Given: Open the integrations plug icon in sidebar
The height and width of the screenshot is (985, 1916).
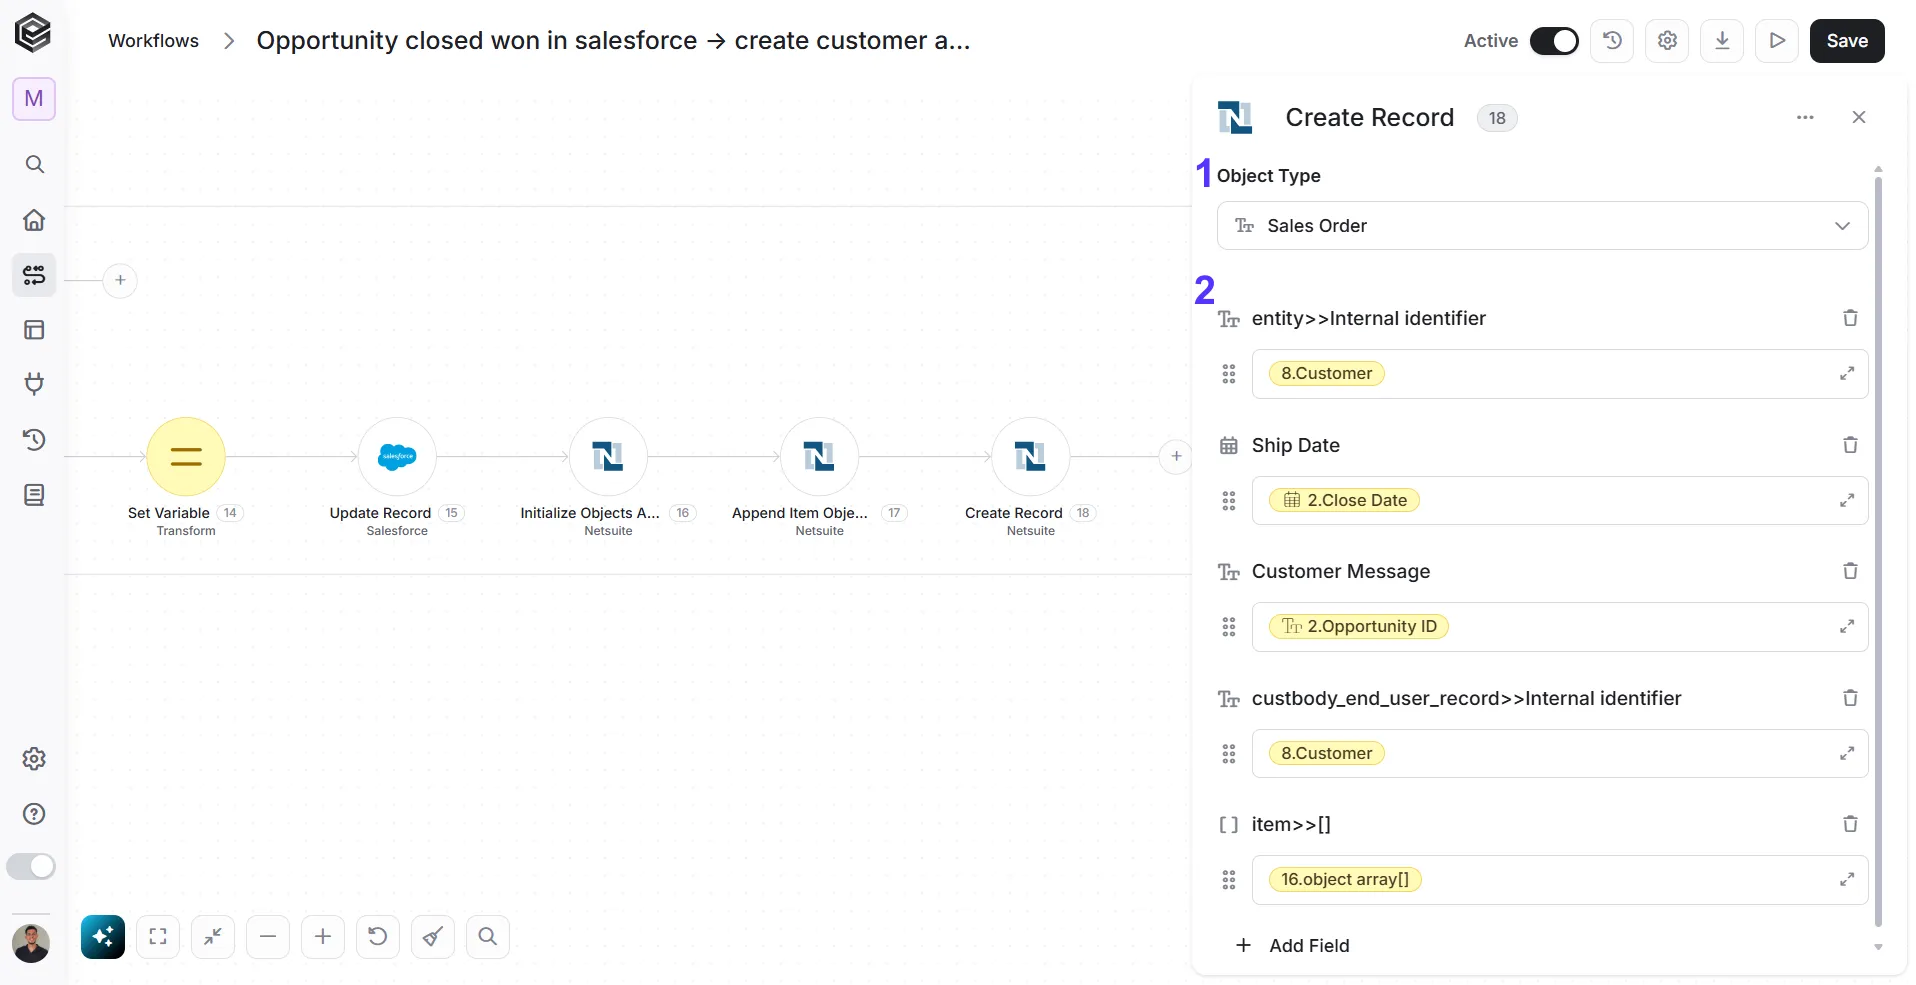Looking at the screenshot, I should click(x=34, y=384).
